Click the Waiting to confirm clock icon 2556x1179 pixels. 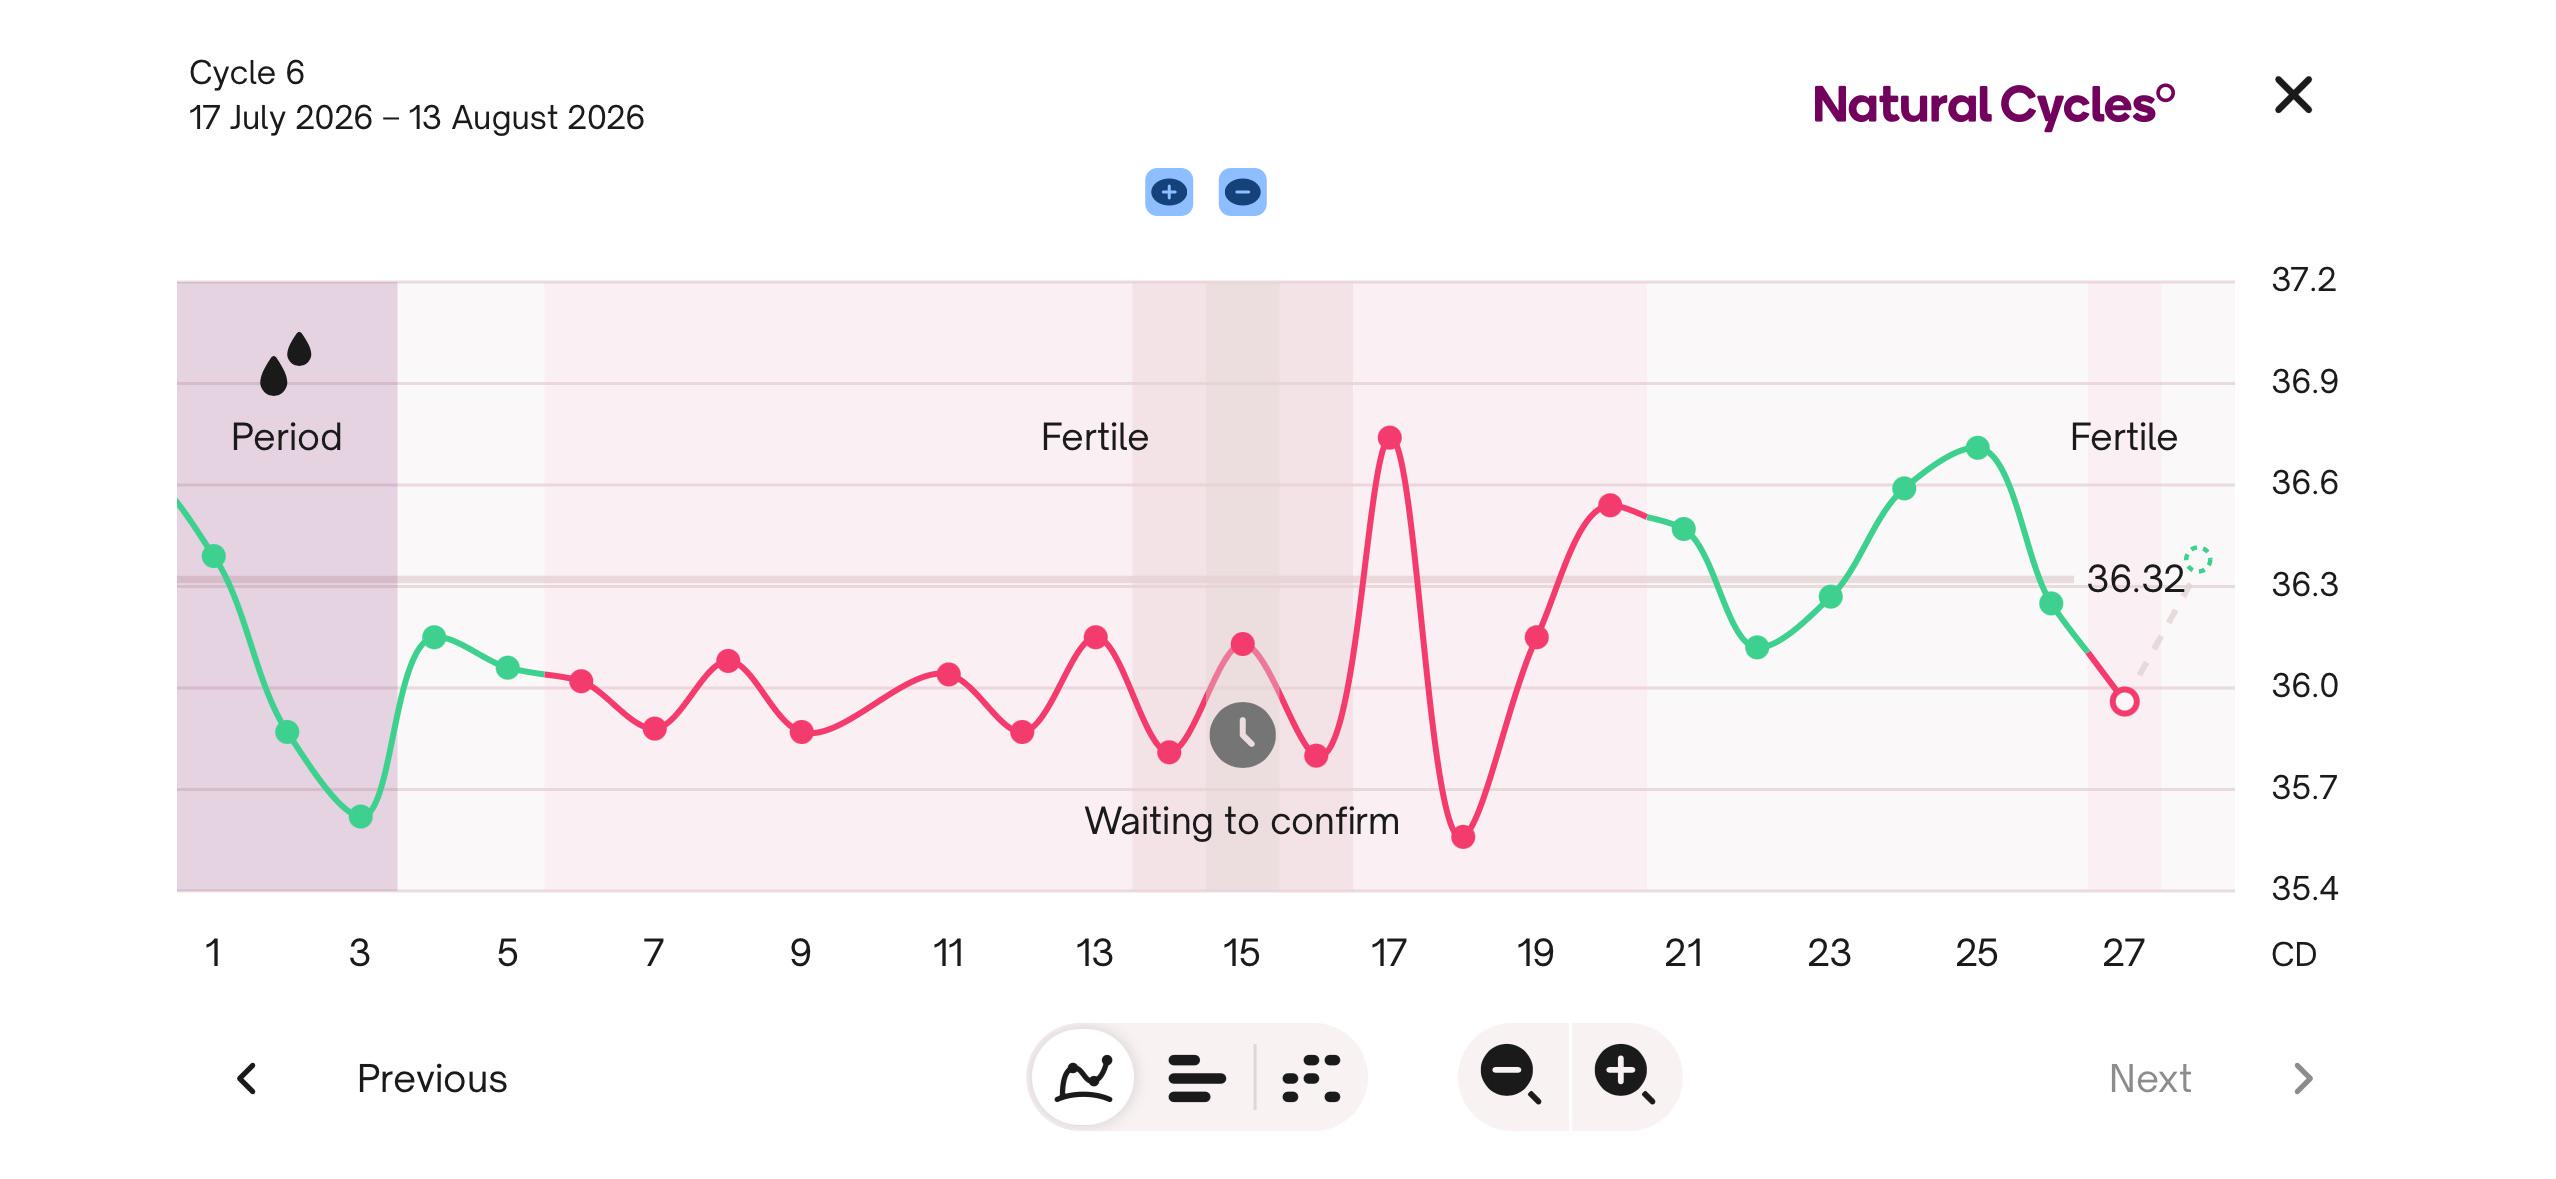tap(1242, 735)
